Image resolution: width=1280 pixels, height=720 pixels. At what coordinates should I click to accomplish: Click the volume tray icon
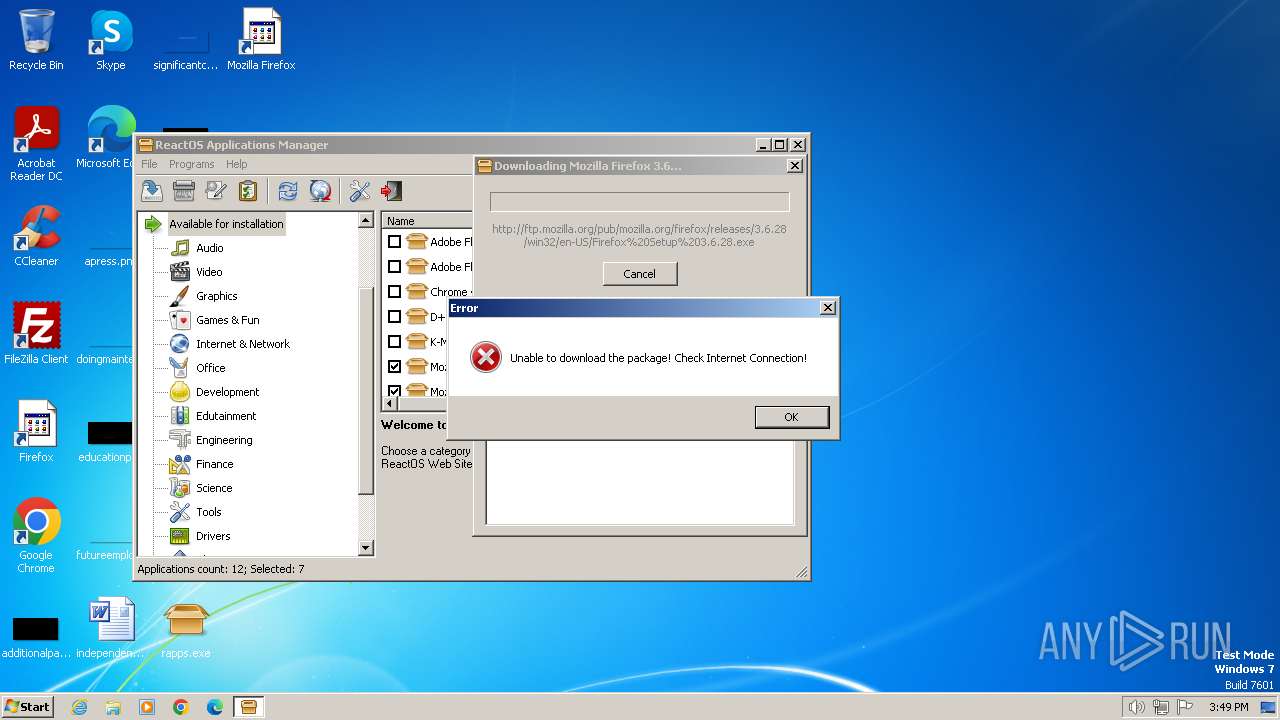coord(1136,707)
